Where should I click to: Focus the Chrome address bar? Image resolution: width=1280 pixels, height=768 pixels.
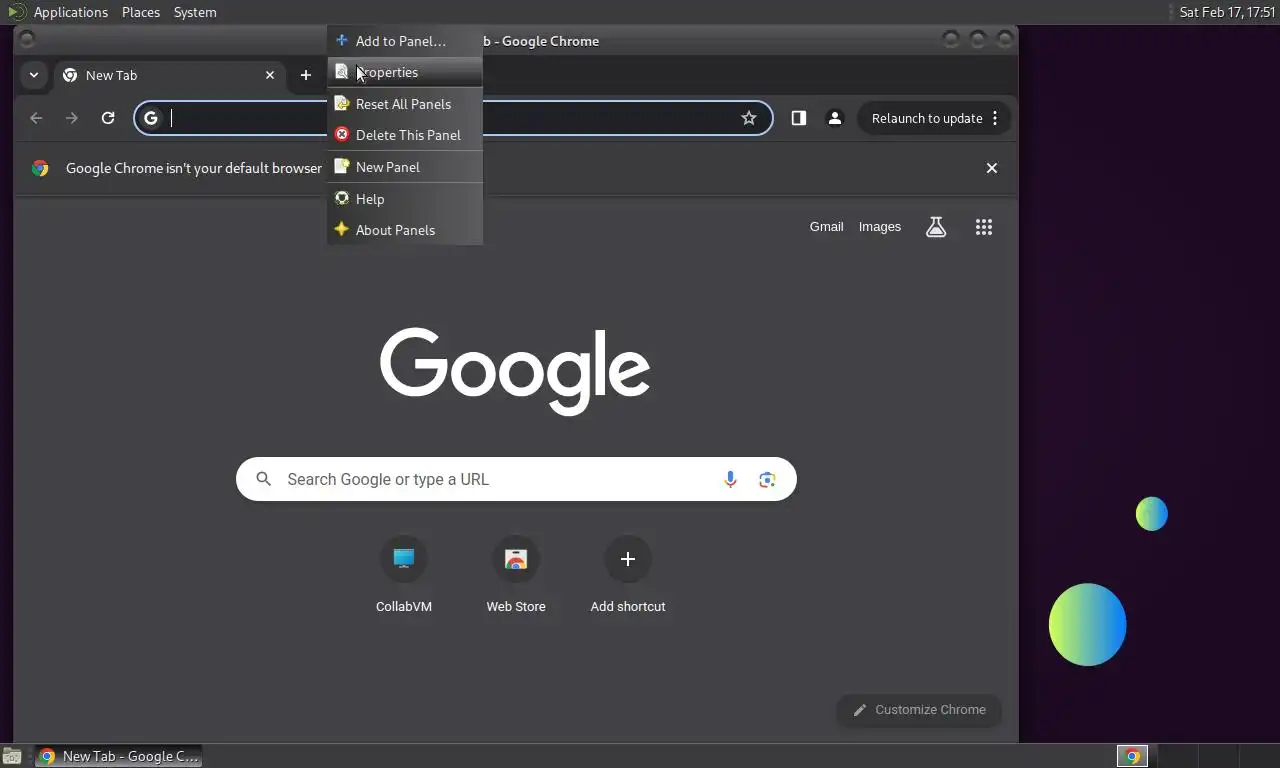click(453, 118)
